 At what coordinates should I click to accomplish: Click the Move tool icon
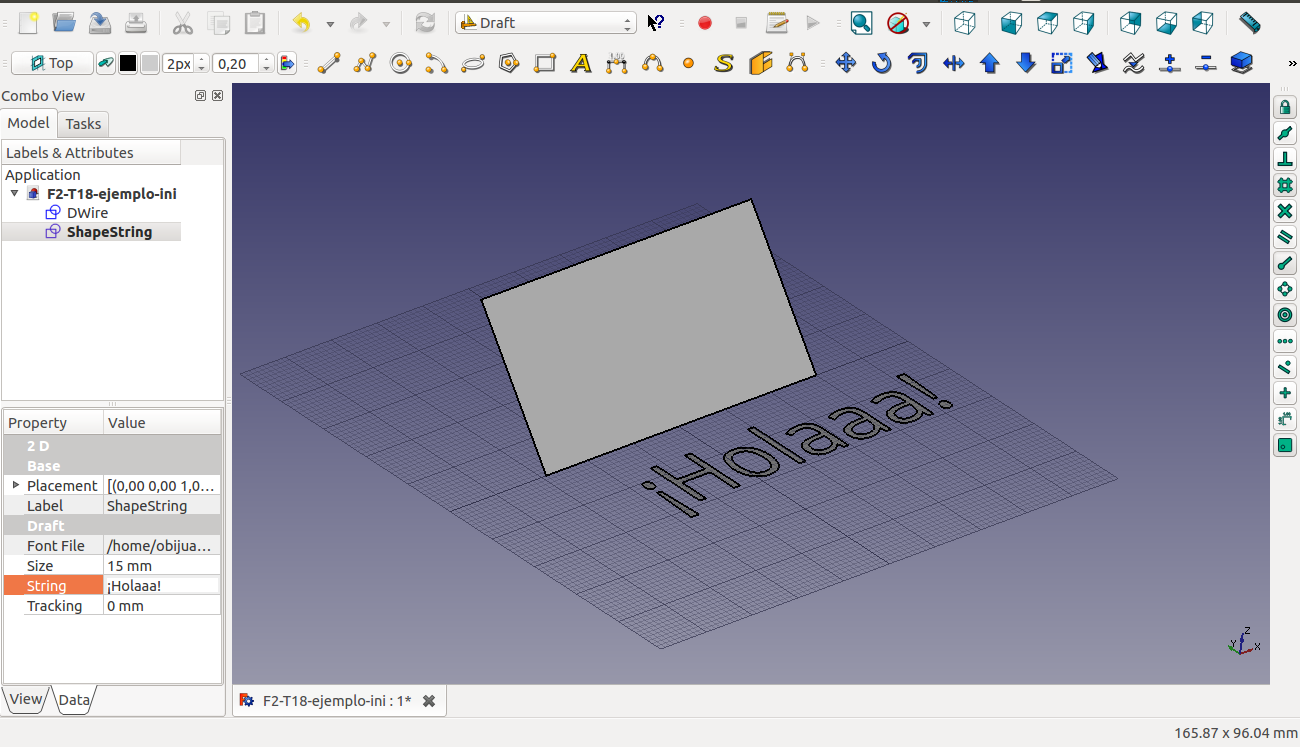click(x=845, y=64)
